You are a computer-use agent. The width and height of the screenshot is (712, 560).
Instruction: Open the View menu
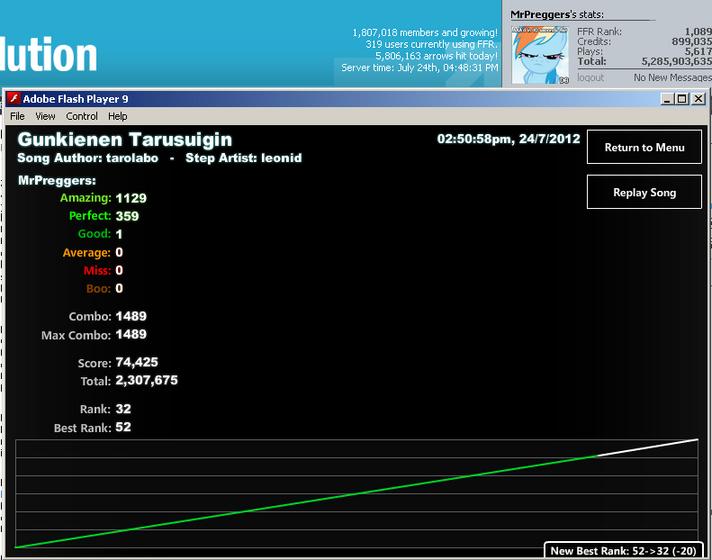pyautogui.click(x=45, y=116)
